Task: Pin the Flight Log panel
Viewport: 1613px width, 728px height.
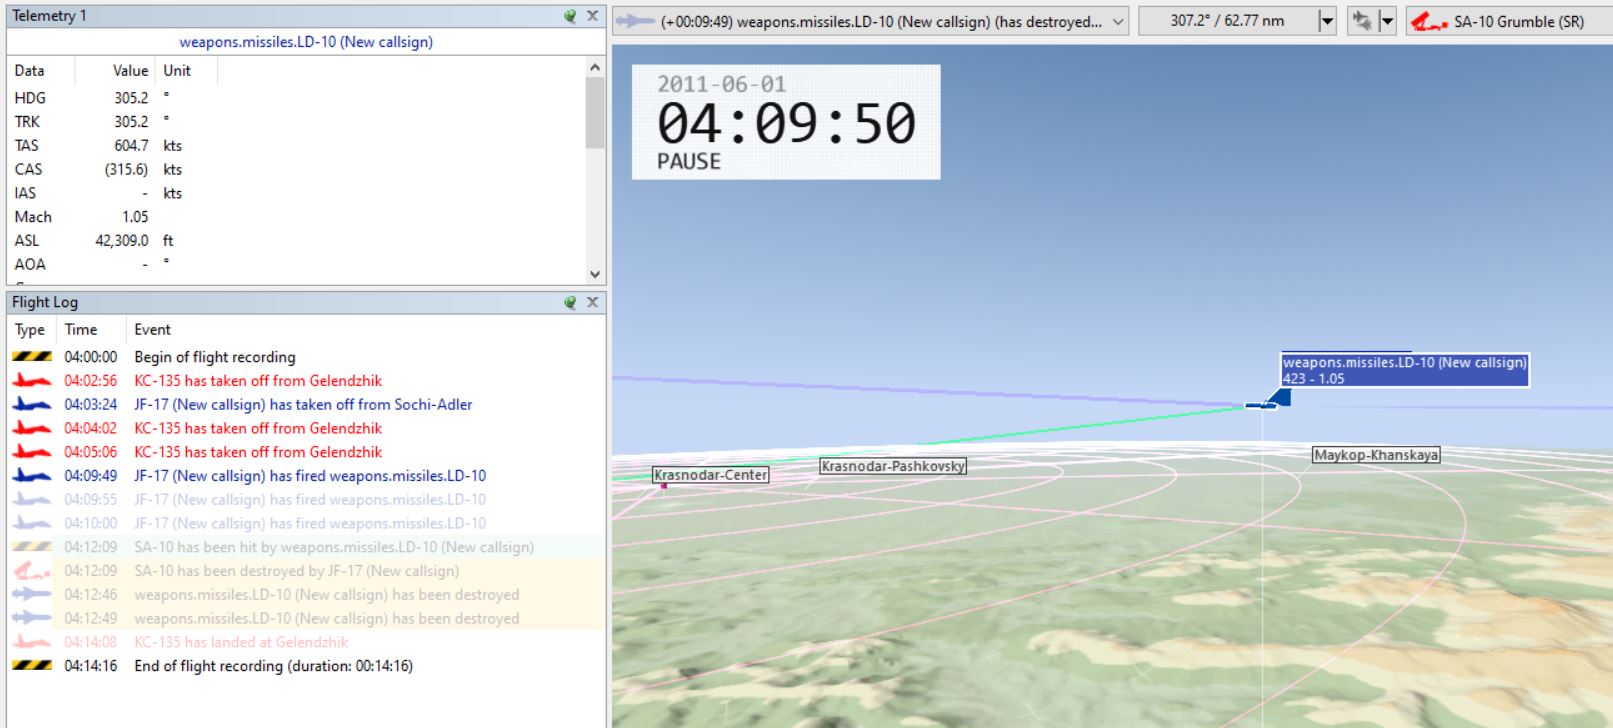Action: pyautogui.click(x=570, y=302)
